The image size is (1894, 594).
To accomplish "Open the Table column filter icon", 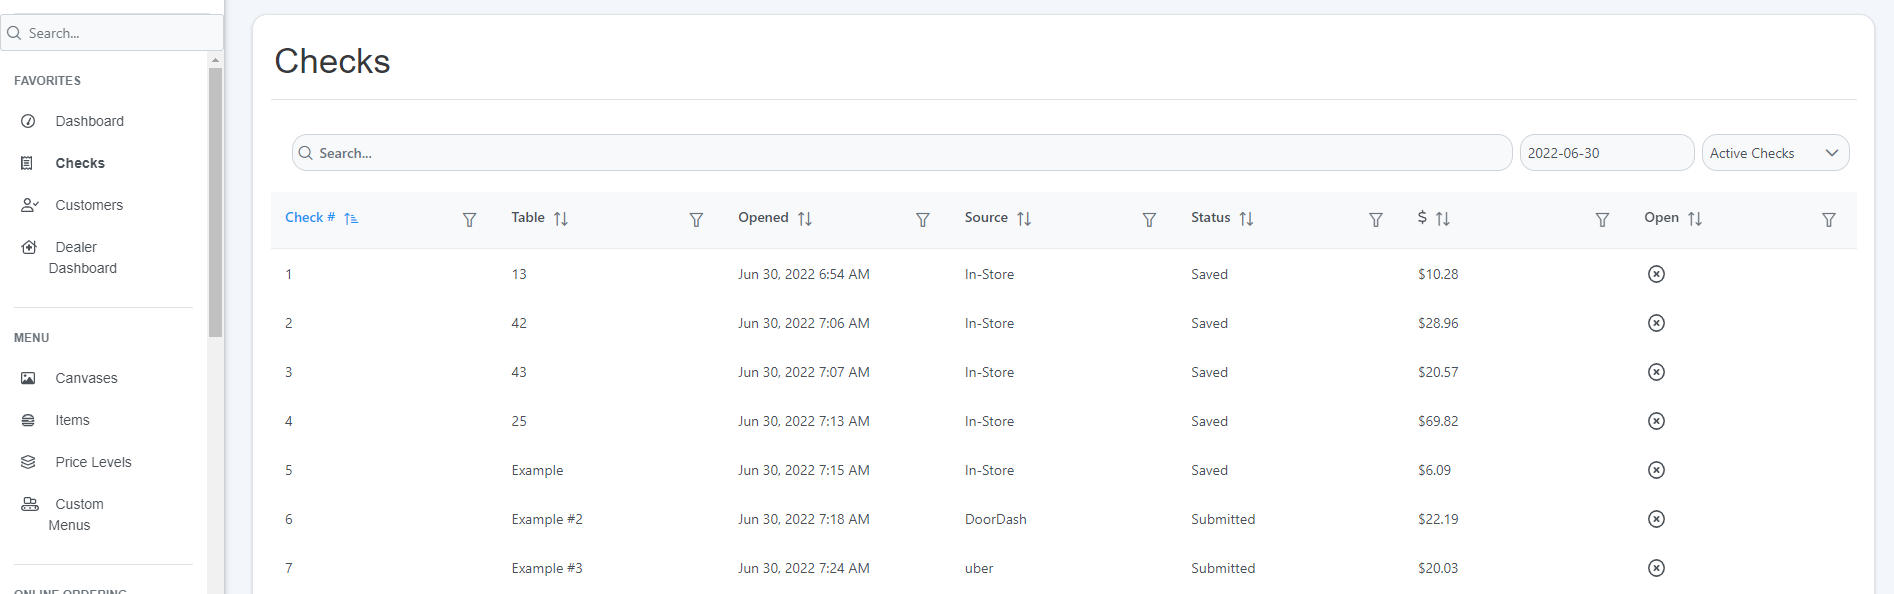I will 696,220.
